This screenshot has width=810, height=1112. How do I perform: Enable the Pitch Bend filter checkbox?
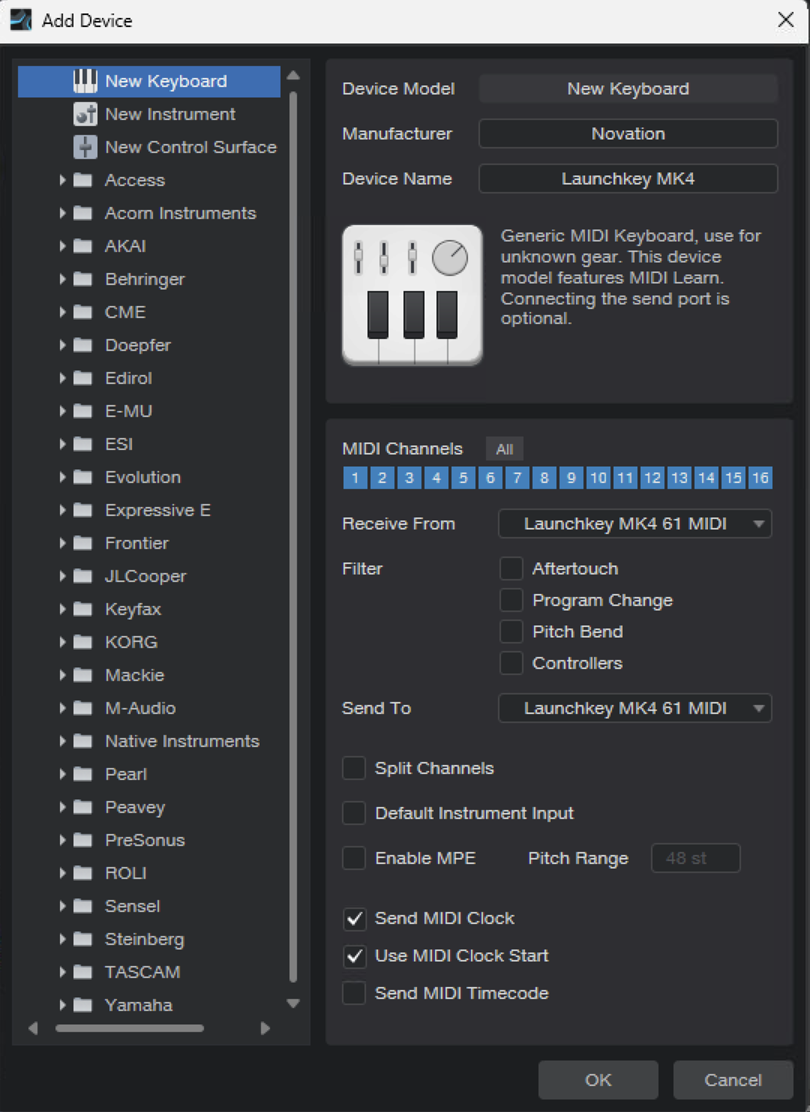(x=511, y=631)
